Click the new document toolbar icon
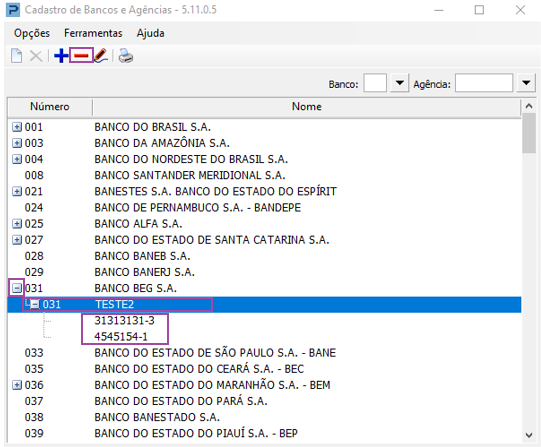This screenshot has height=447, width=541. [17, 56]
